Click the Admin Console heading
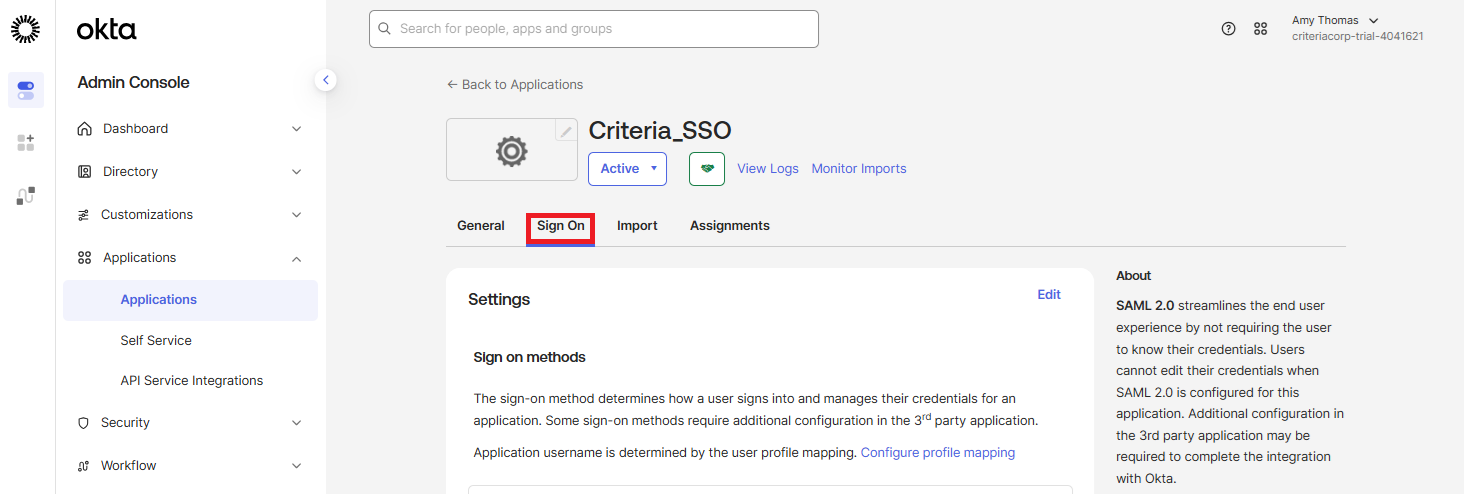This screenshot has width=1464, height=494. click(x=133, y=83)
